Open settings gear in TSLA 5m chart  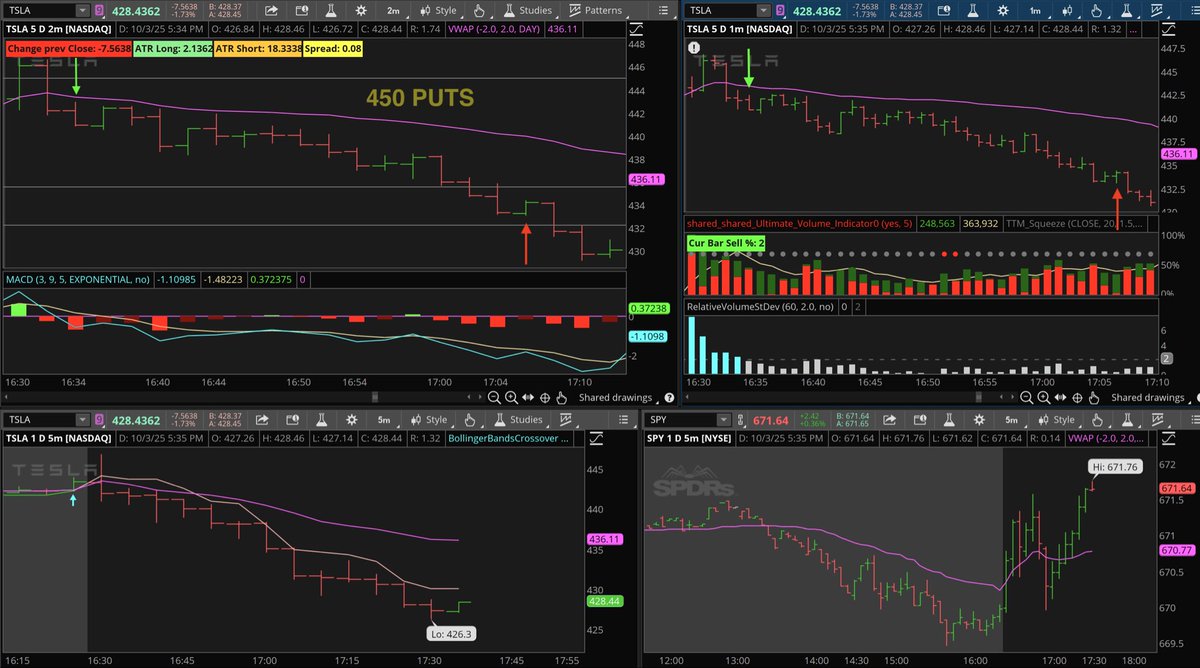coord(352,420)
